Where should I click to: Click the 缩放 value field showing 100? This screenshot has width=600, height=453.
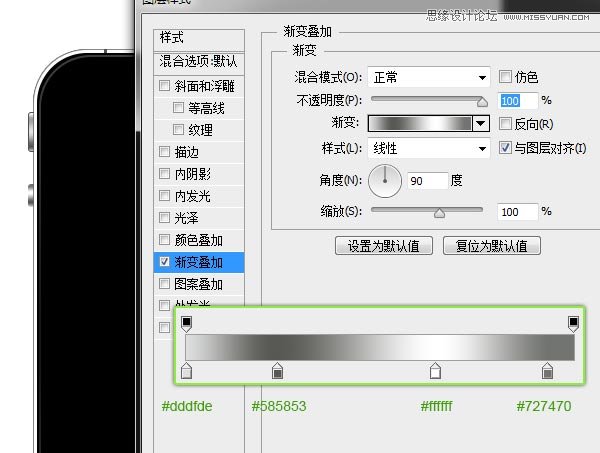click(518, 212)
